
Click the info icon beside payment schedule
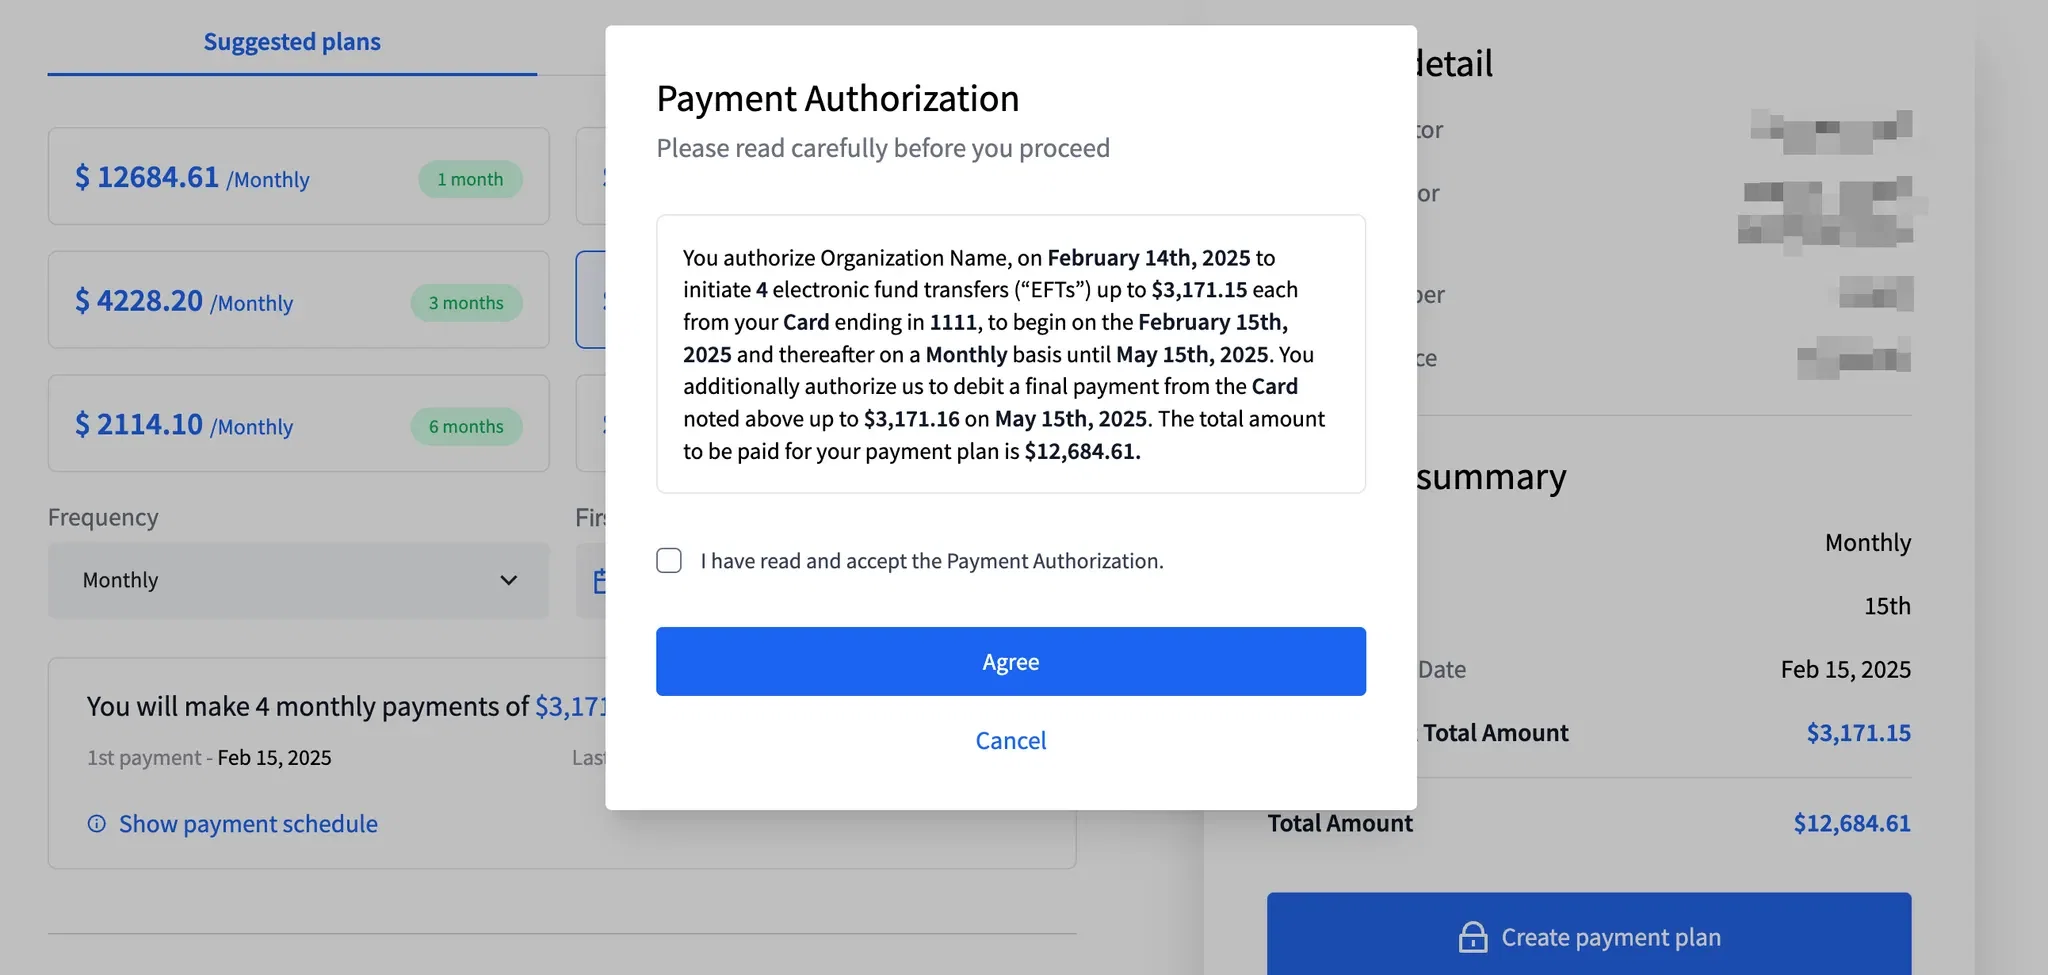pyautogui.click(x=97, y=824)
